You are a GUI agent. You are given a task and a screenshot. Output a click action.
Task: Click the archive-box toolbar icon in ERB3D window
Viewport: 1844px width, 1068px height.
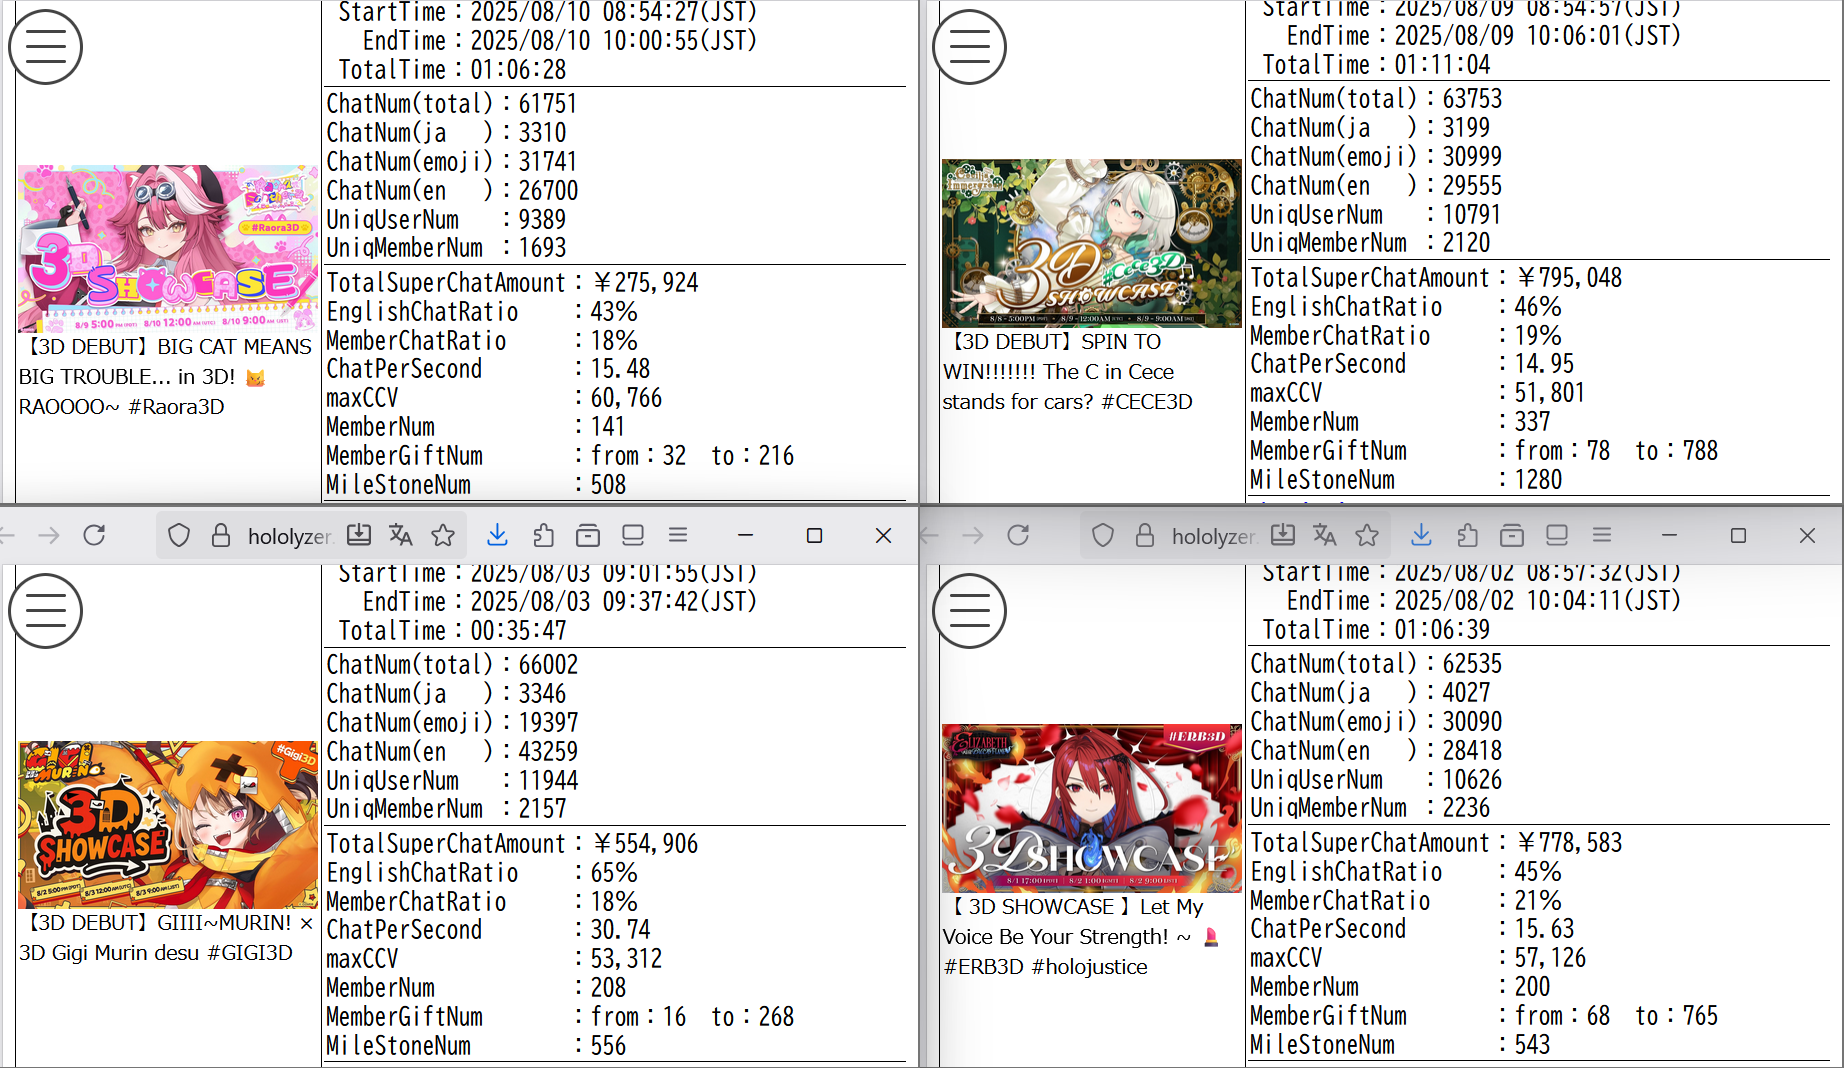click(1512, 536)
